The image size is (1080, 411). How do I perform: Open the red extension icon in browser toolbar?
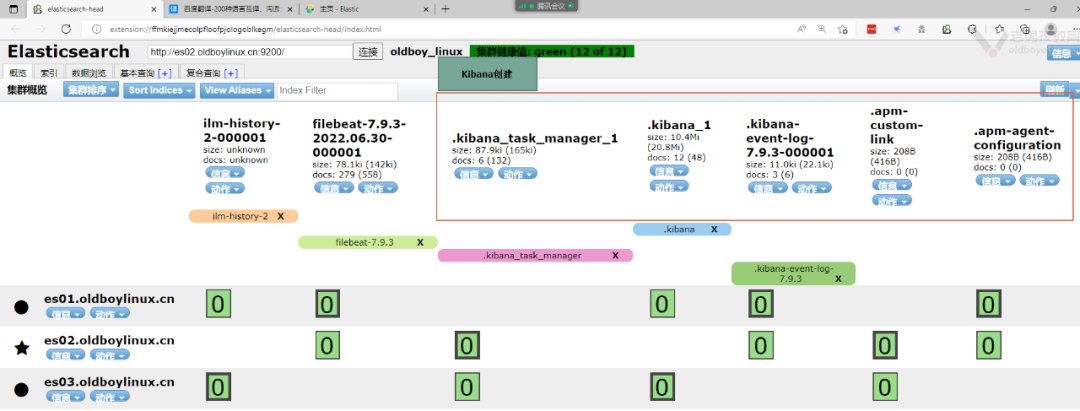tap(871, 29)
